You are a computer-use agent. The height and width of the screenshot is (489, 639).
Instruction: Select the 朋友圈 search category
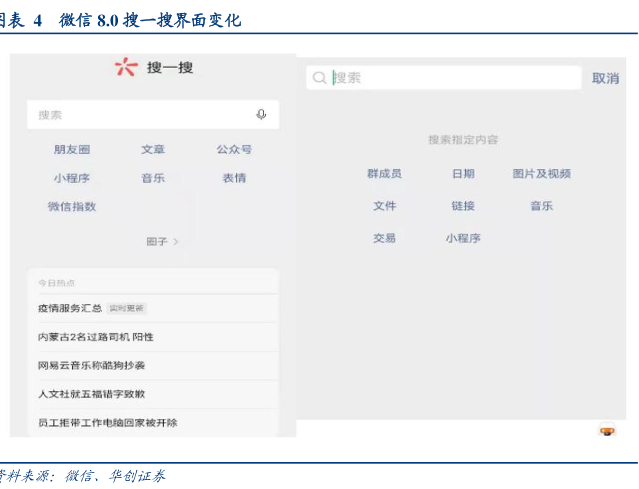coord(72,149)
